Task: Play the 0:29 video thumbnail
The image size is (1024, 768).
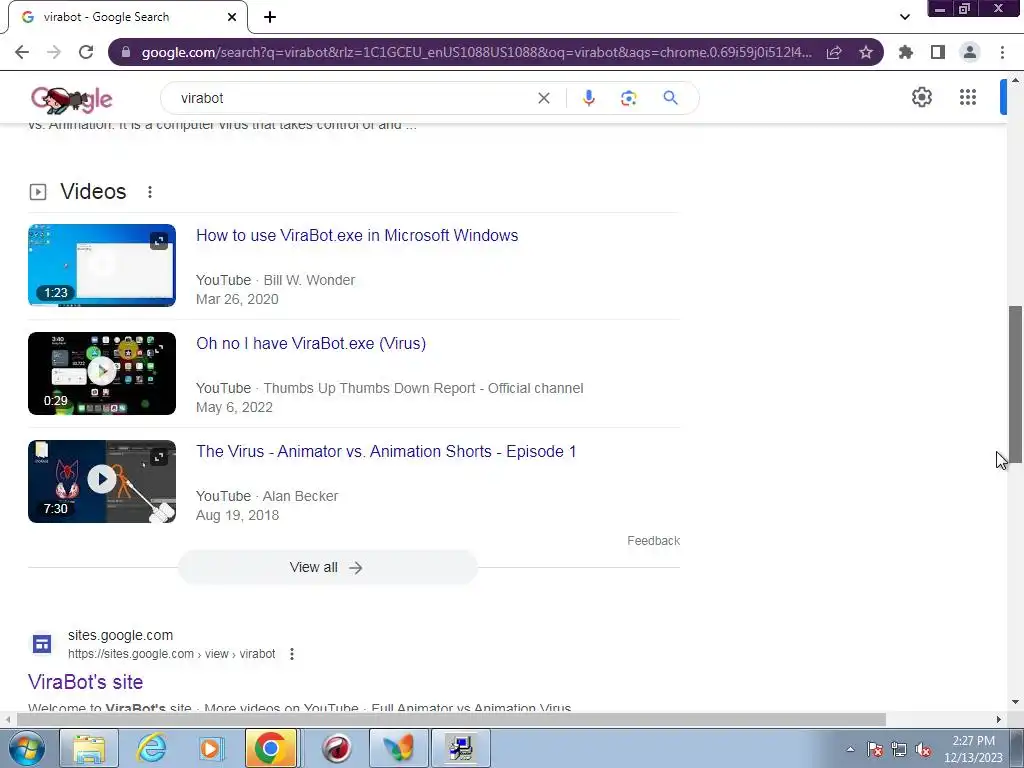Action: tap(102, 373)
